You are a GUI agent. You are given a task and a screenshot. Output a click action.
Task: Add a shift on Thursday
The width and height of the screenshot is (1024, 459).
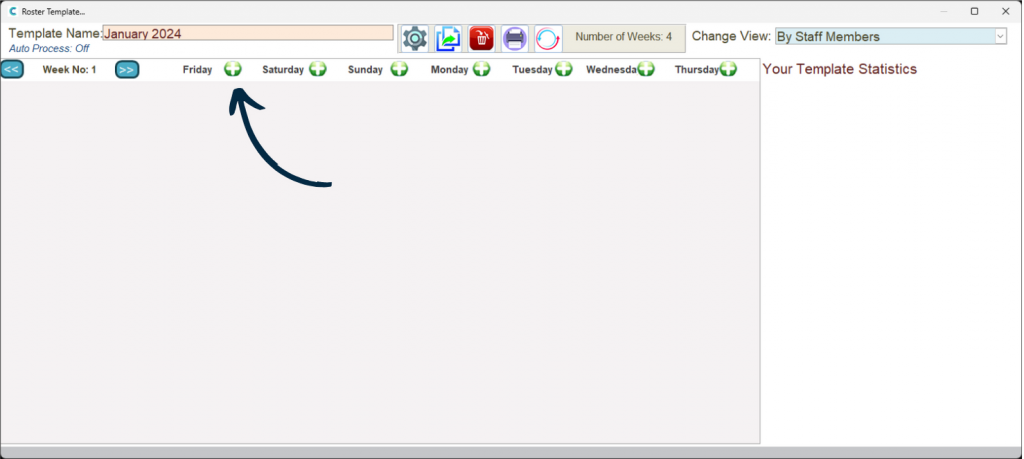coord(727,69)
